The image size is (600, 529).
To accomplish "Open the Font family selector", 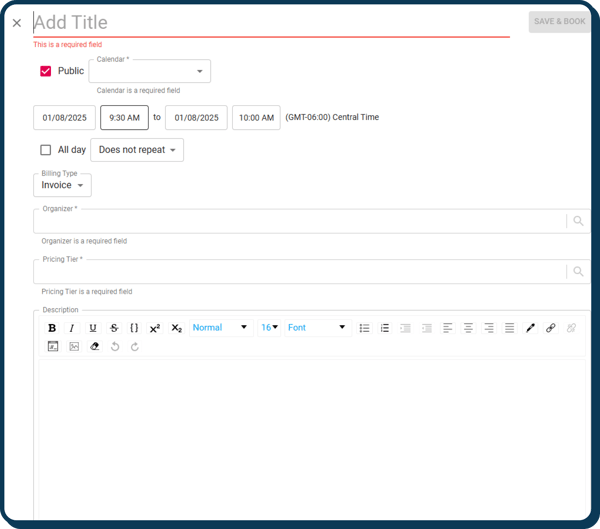I will 316,328.
